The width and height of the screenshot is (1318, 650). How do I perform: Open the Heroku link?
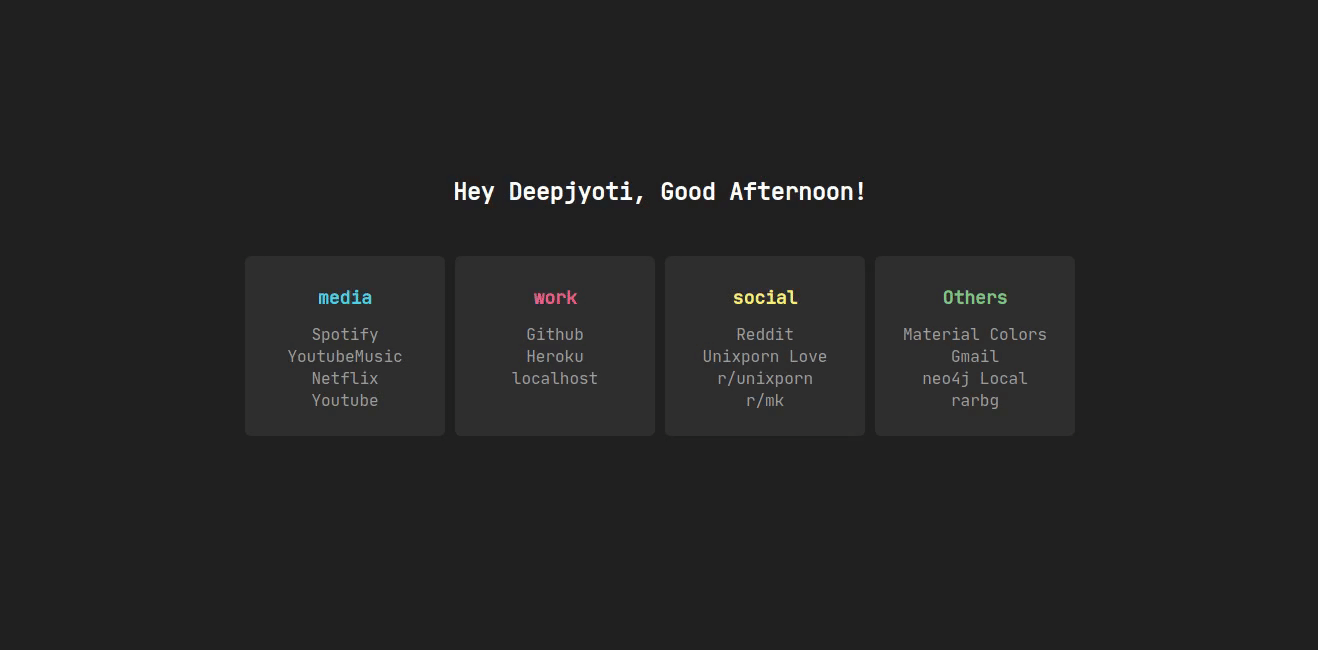click(x=554, y=356)
